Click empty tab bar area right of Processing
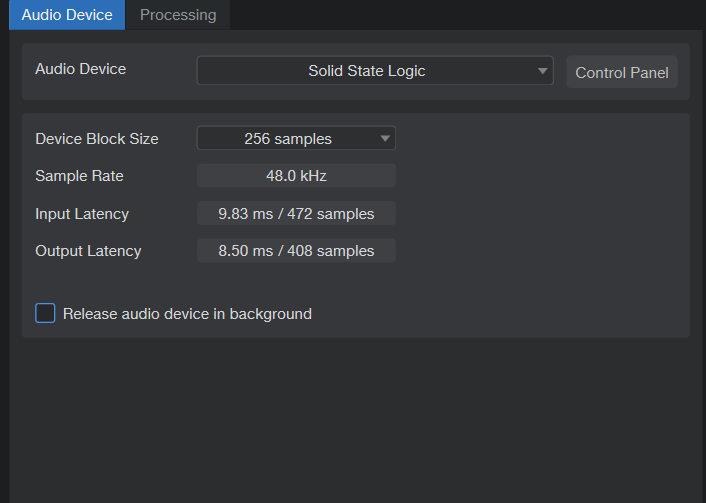 tap(460, 15)
